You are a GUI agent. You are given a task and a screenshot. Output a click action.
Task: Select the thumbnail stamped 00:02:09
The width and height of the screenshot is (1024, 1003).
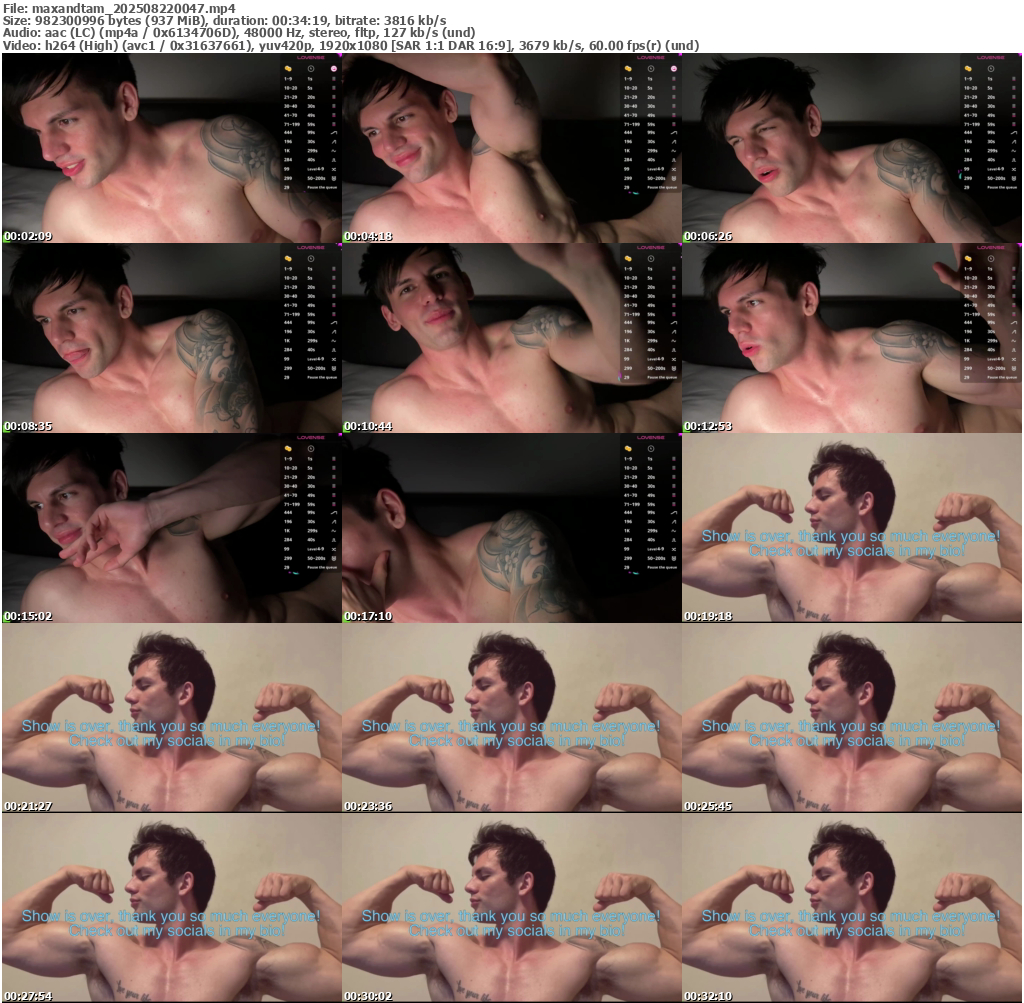pyautogui.click(x=171, y=148)
